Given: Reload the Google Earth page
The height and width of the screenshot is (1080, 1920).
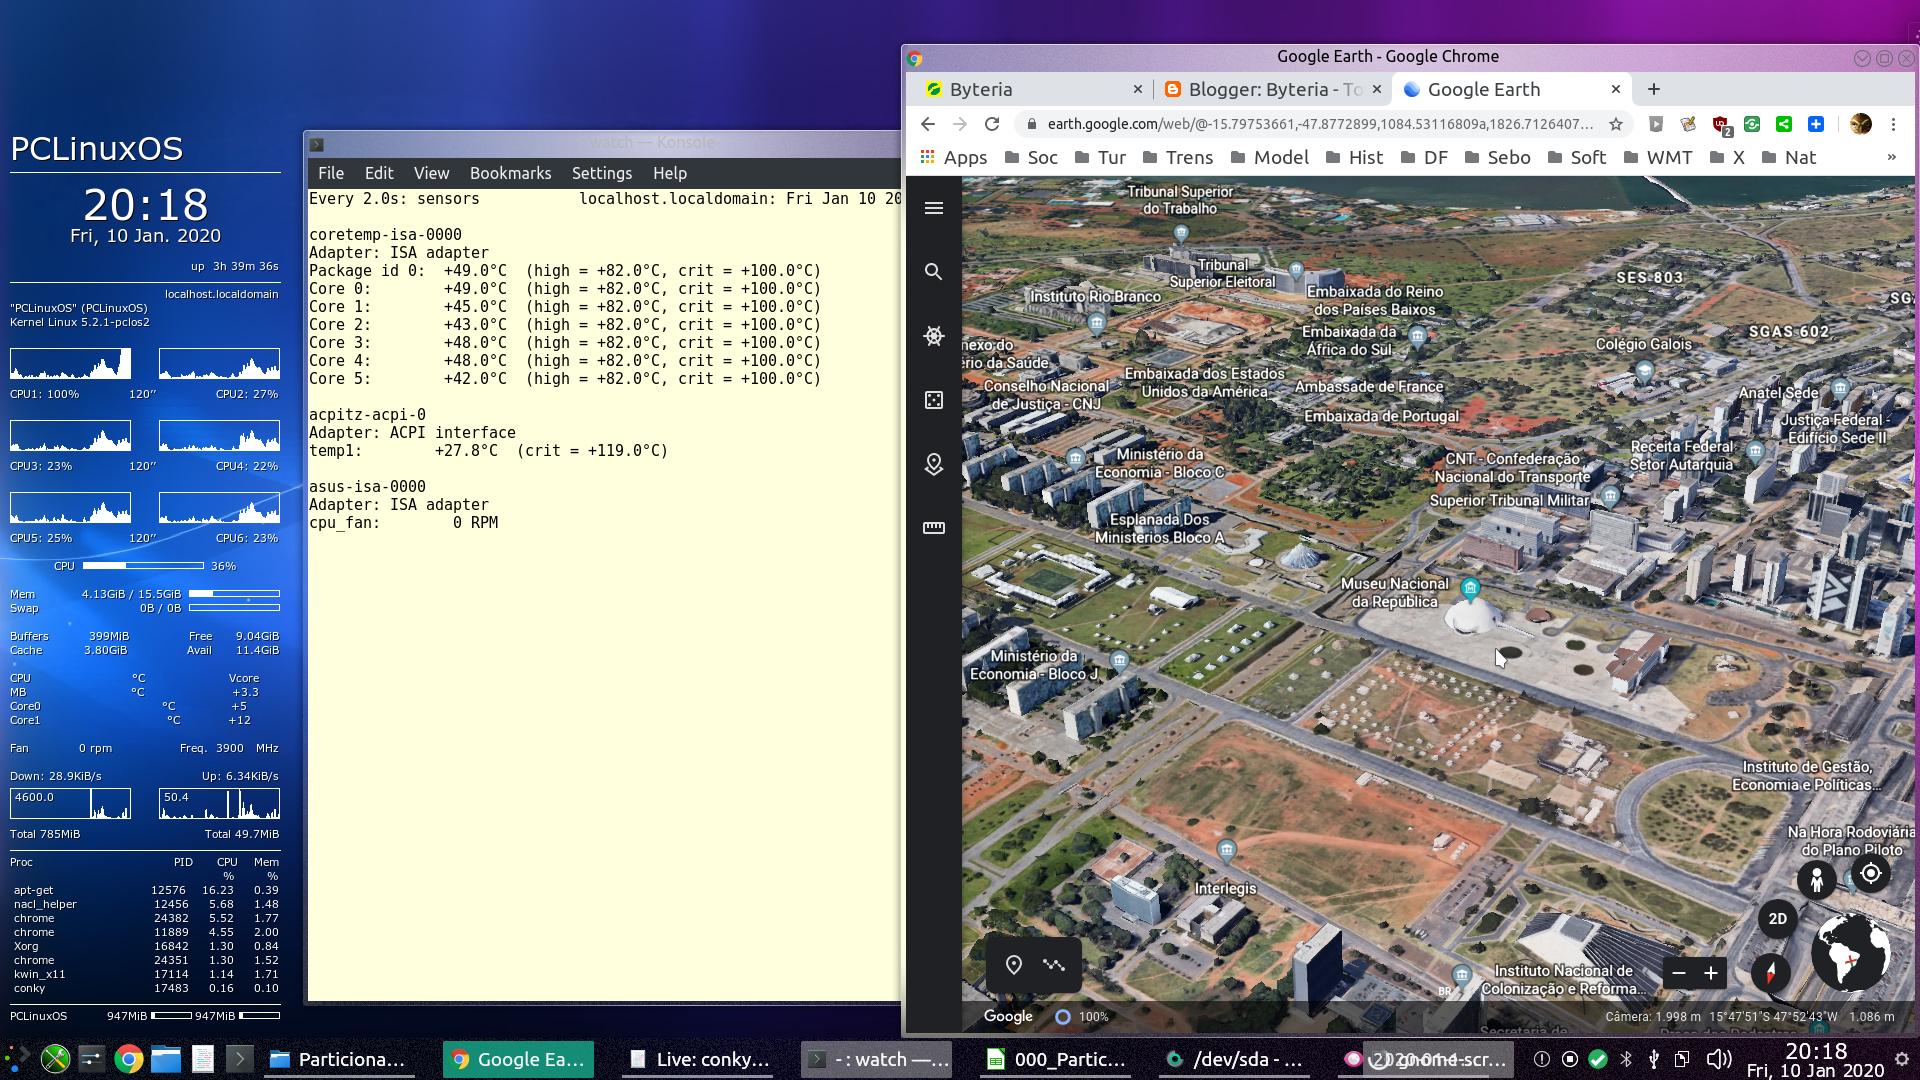Looking at the screenshot, I should coord(992,124).
